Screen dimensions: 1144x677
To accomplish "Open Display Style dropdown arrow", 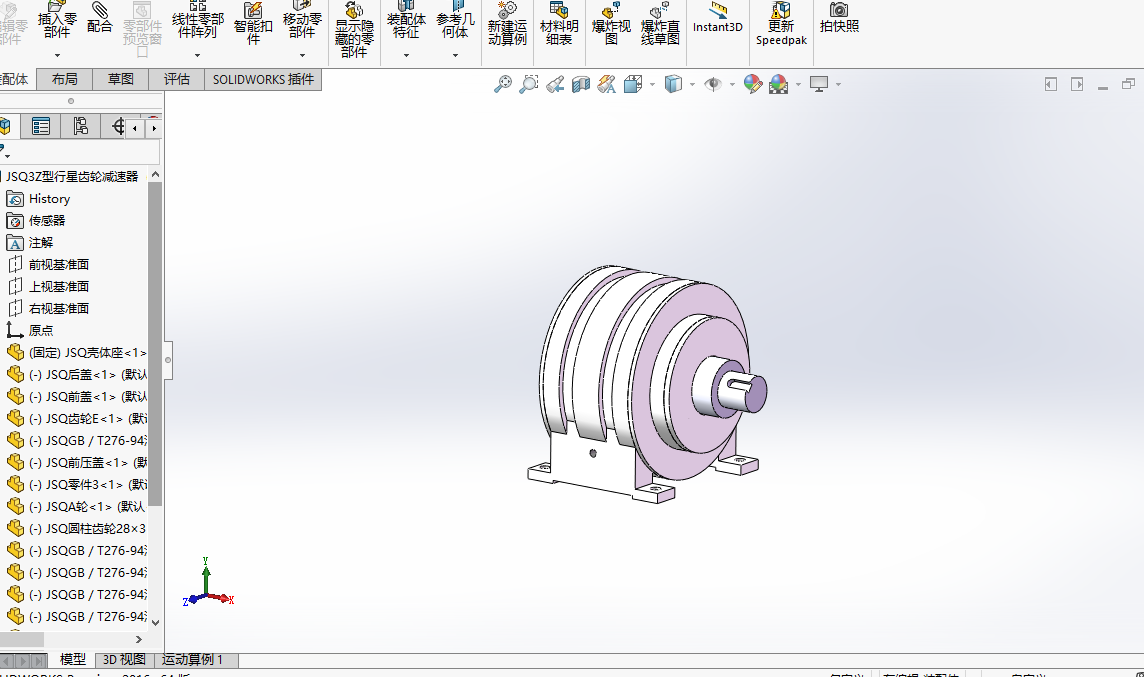I will [692, 85].
